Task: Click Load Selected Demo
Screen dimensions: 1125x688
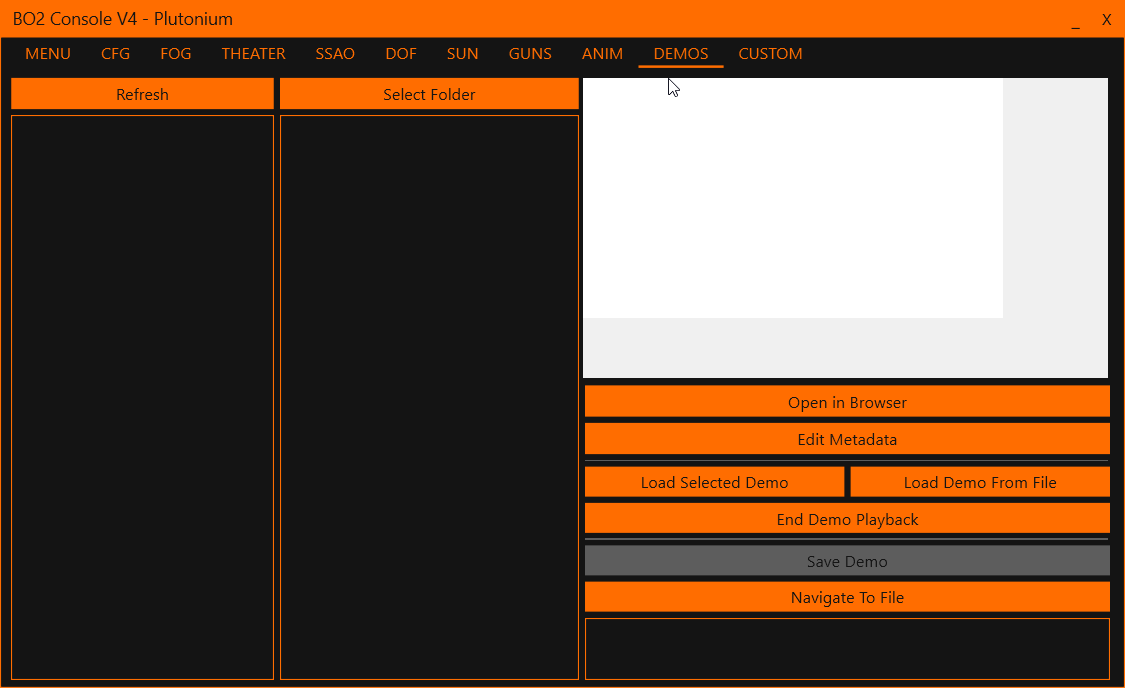Action: pos(715,482)
